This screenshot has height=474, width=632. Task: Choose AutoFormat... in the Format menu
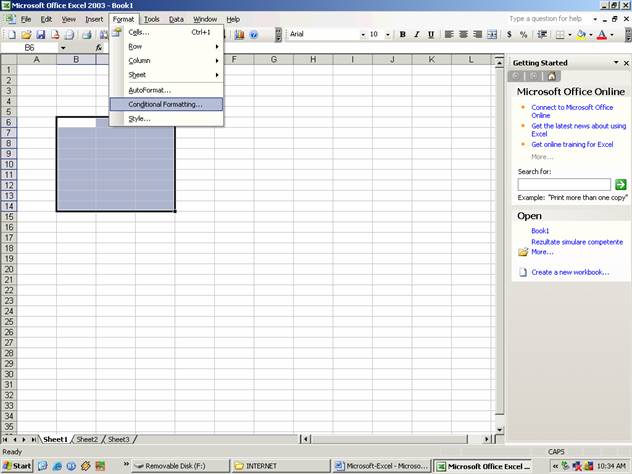point(166,90)
